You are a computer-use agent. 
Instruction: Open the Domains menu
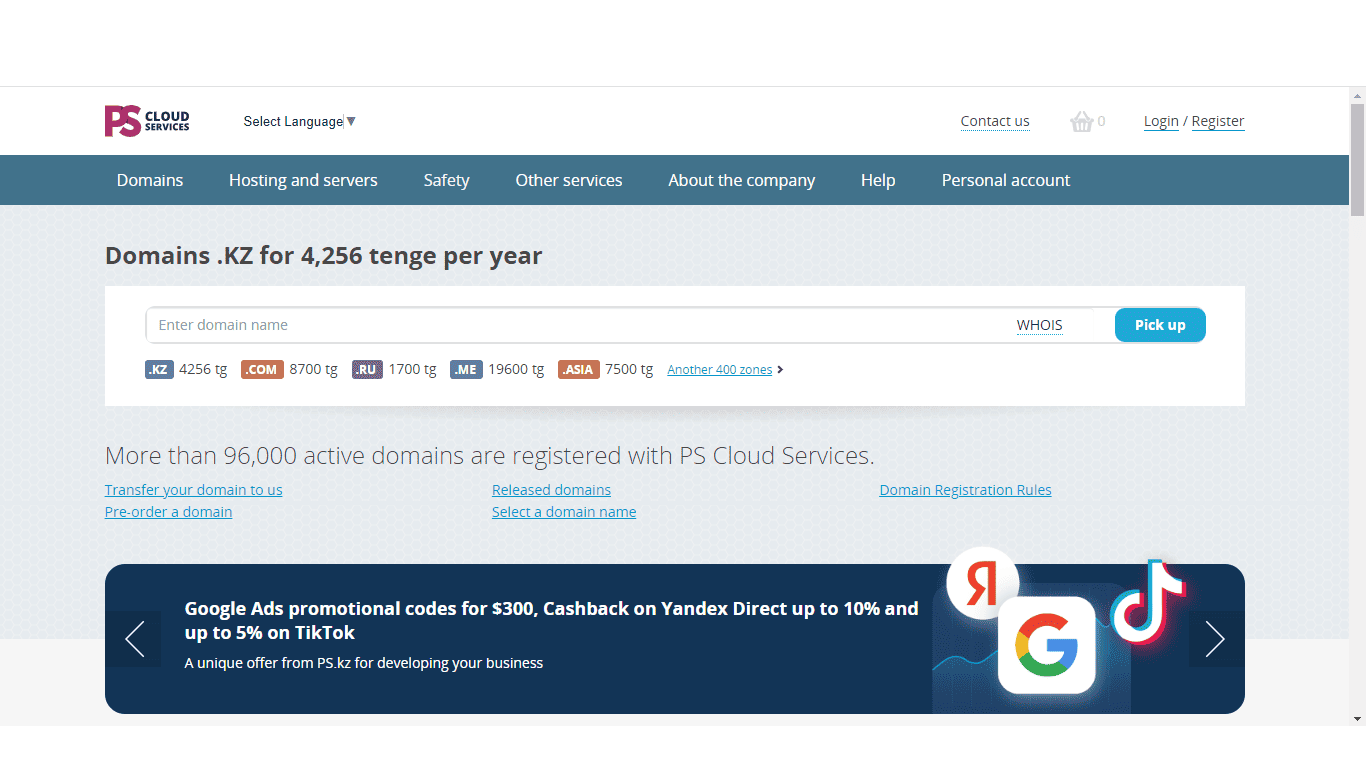tap(150, 180)
